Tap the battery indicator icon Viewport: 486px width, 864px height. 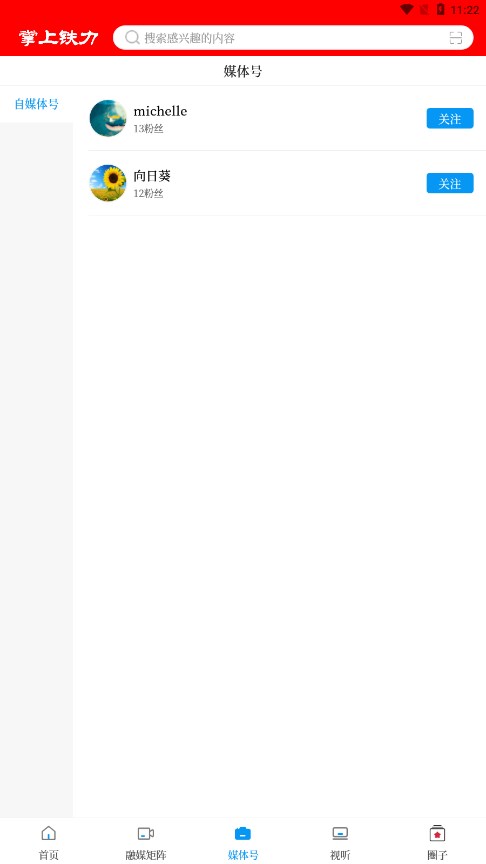[440, 9]
